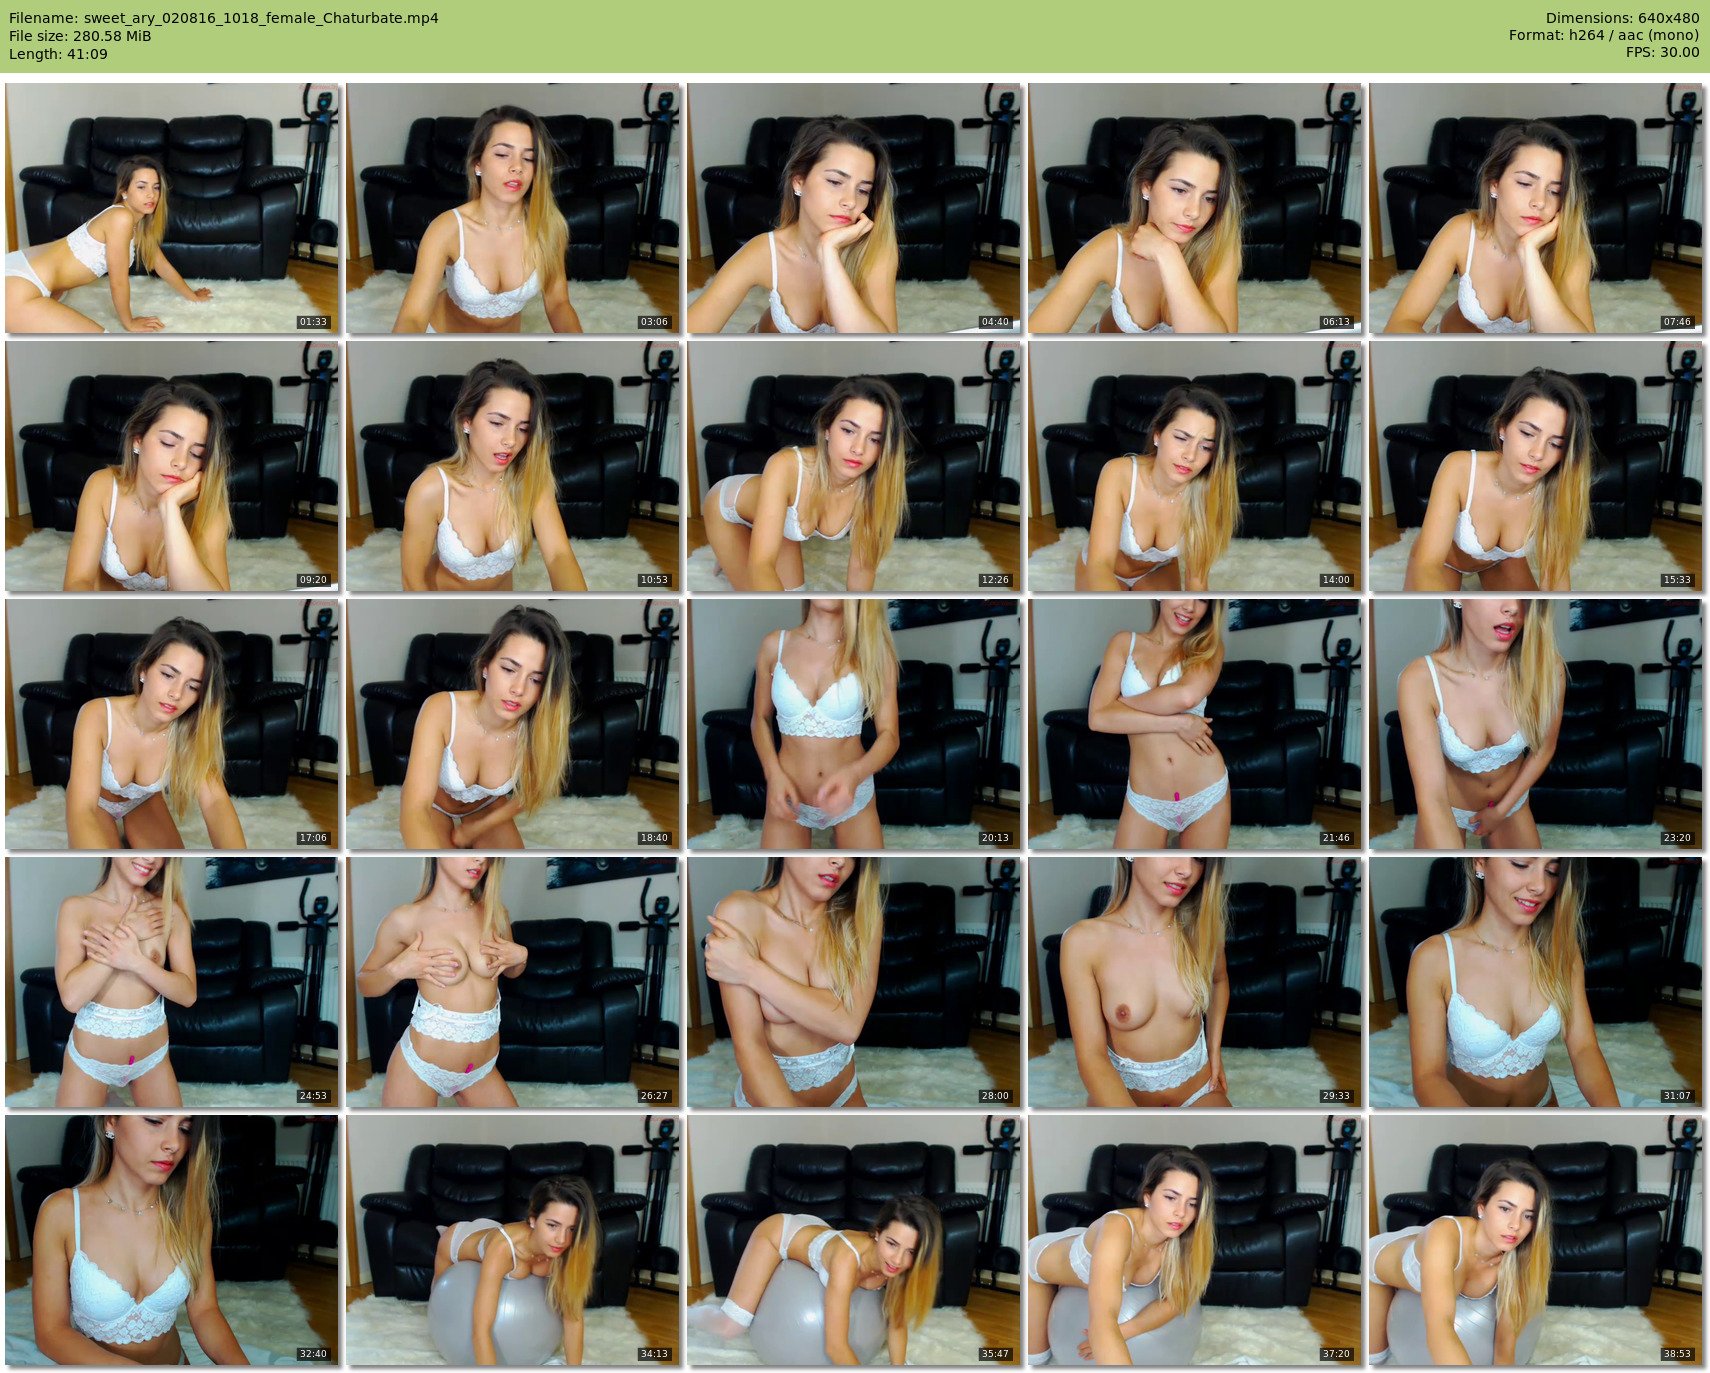Select the frame marked 03:06
This screenshot has width=1710, height=1373.
point(513,208)
